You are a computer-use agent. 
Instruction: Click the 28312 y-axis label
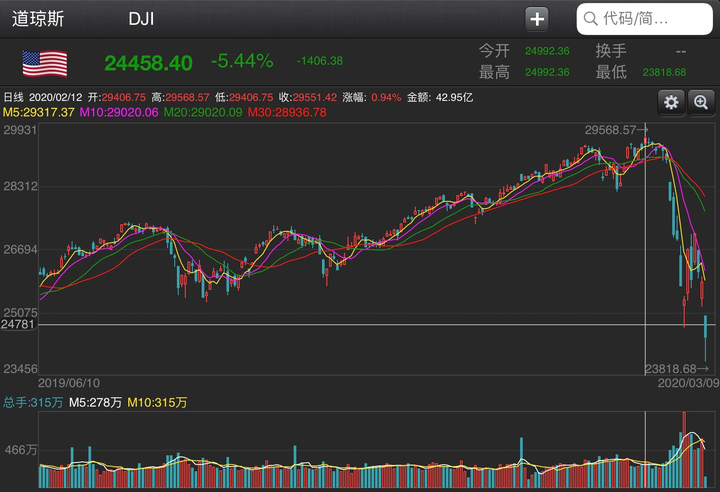click(x=20, y=187)
